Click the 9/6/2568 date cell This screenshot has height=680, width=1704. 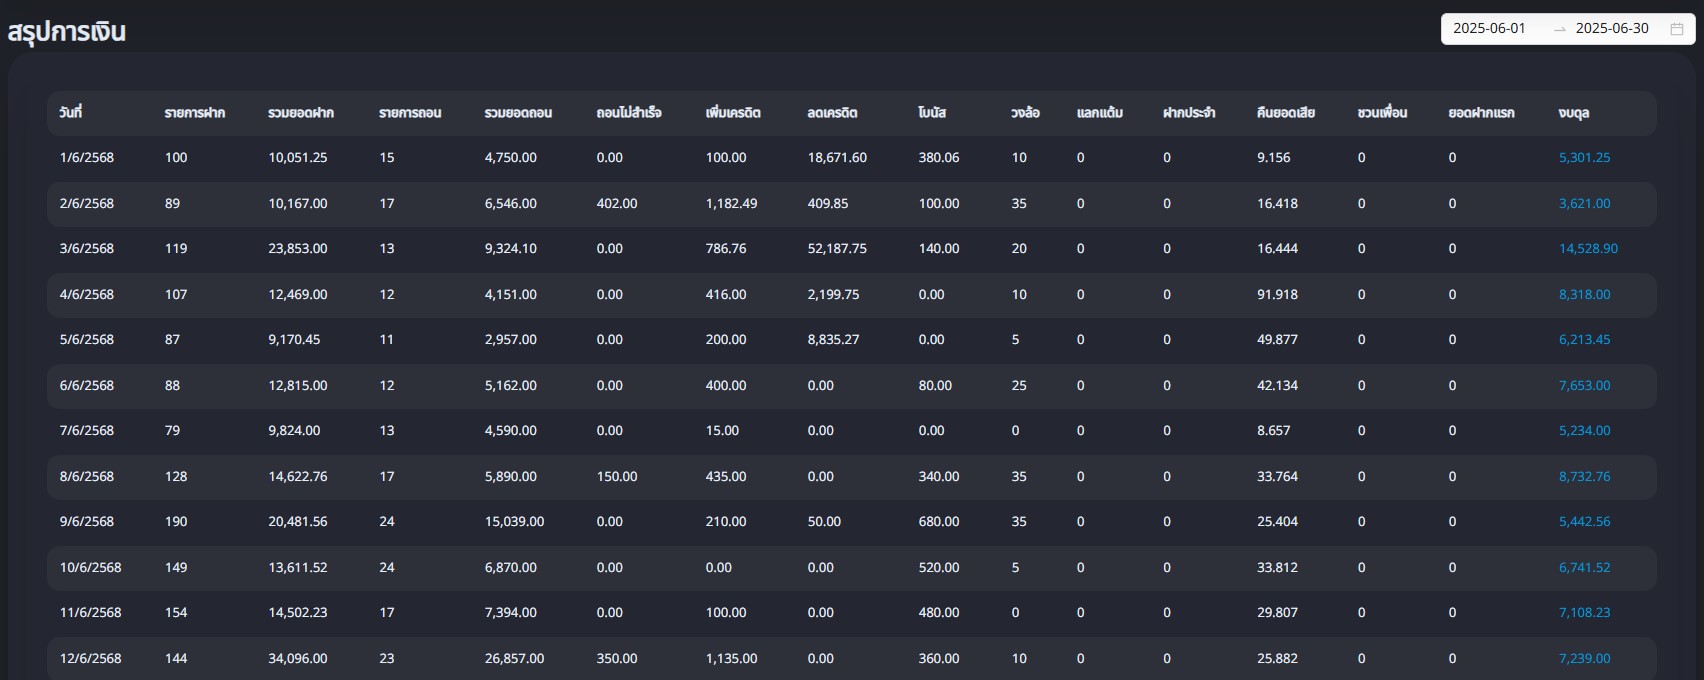click(x=87, y=522)
